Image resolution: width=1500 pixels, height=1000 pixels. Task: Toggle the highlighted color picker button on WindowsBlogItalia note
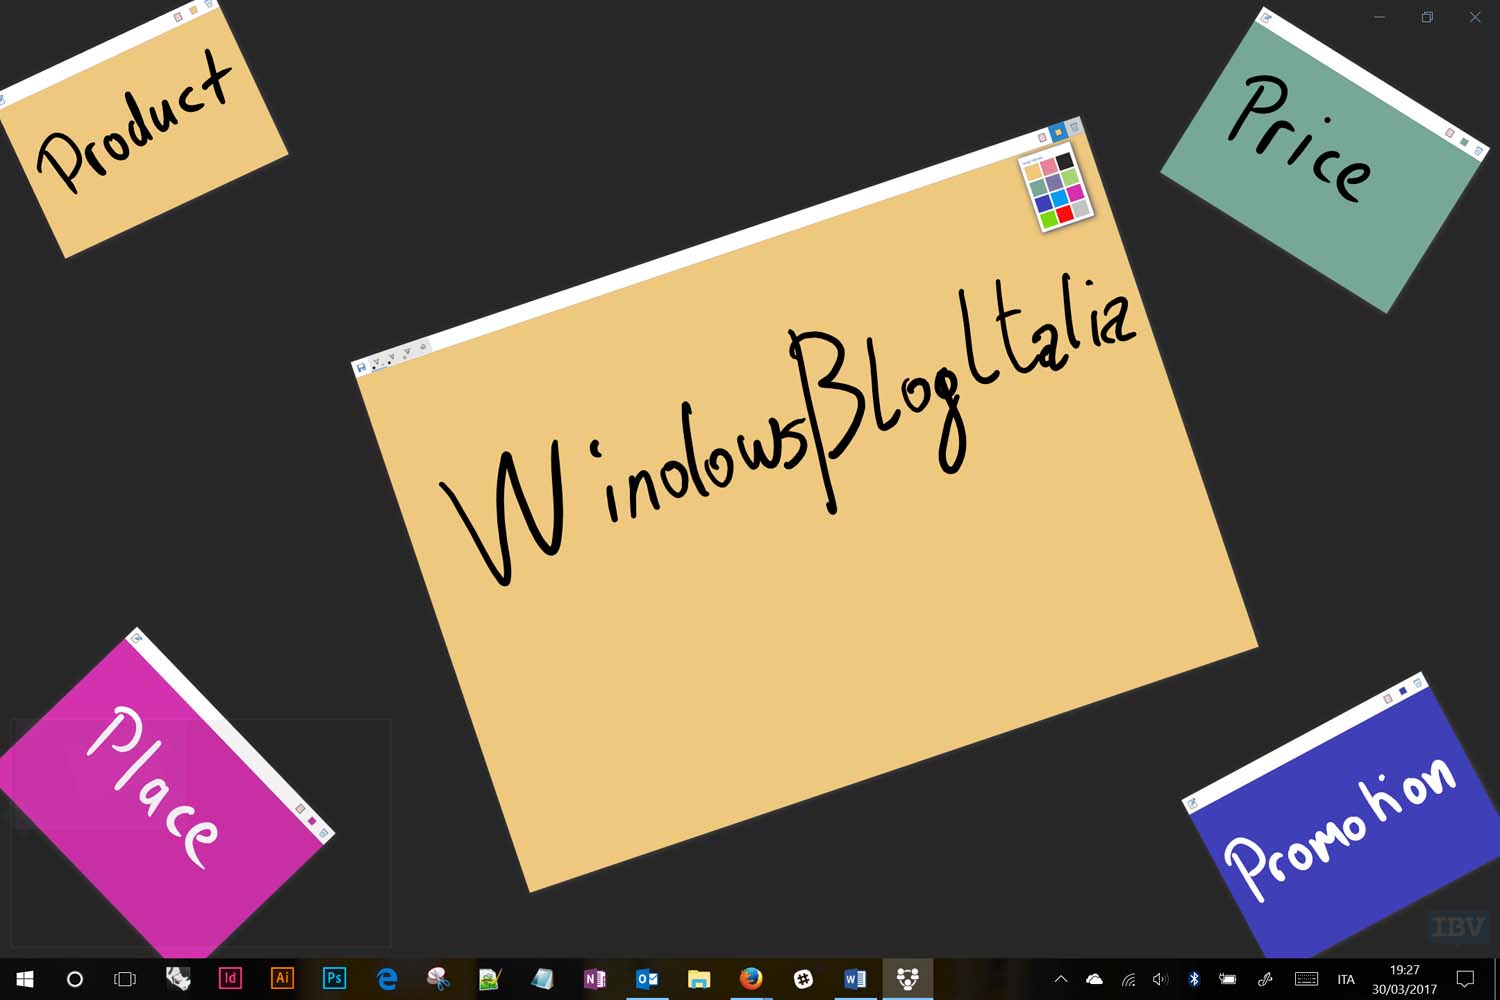1059,132
